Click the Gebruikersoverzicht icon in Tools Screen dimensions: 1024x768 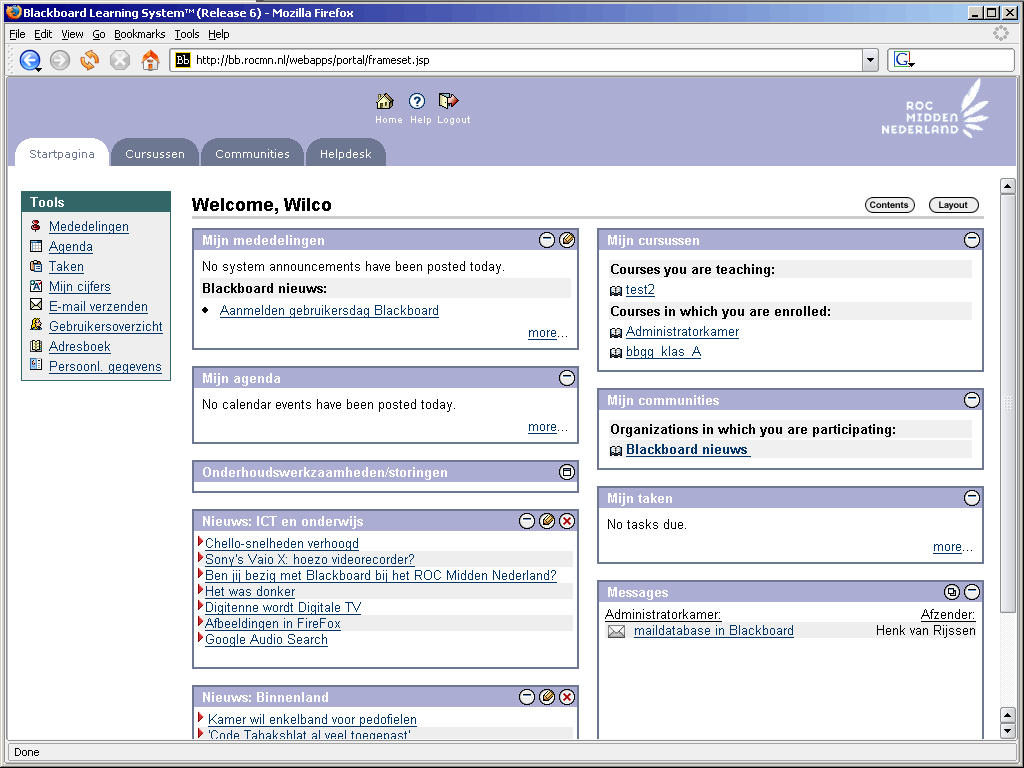[36, 325]
